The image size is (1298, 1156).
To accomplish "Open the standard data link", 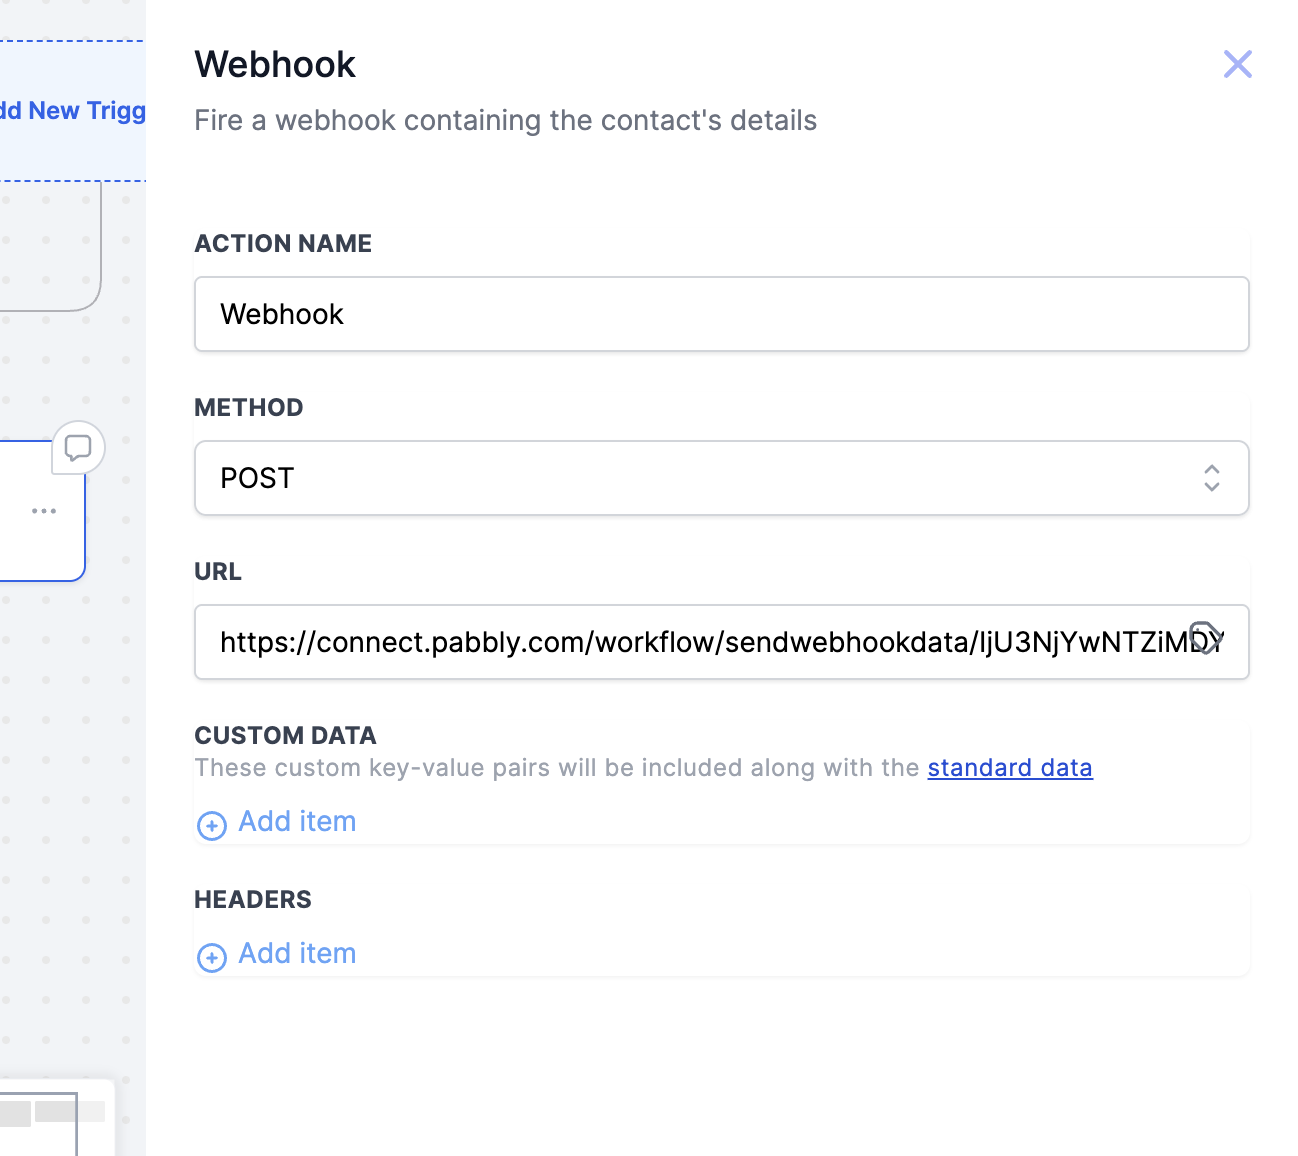I will (1010, 768).
